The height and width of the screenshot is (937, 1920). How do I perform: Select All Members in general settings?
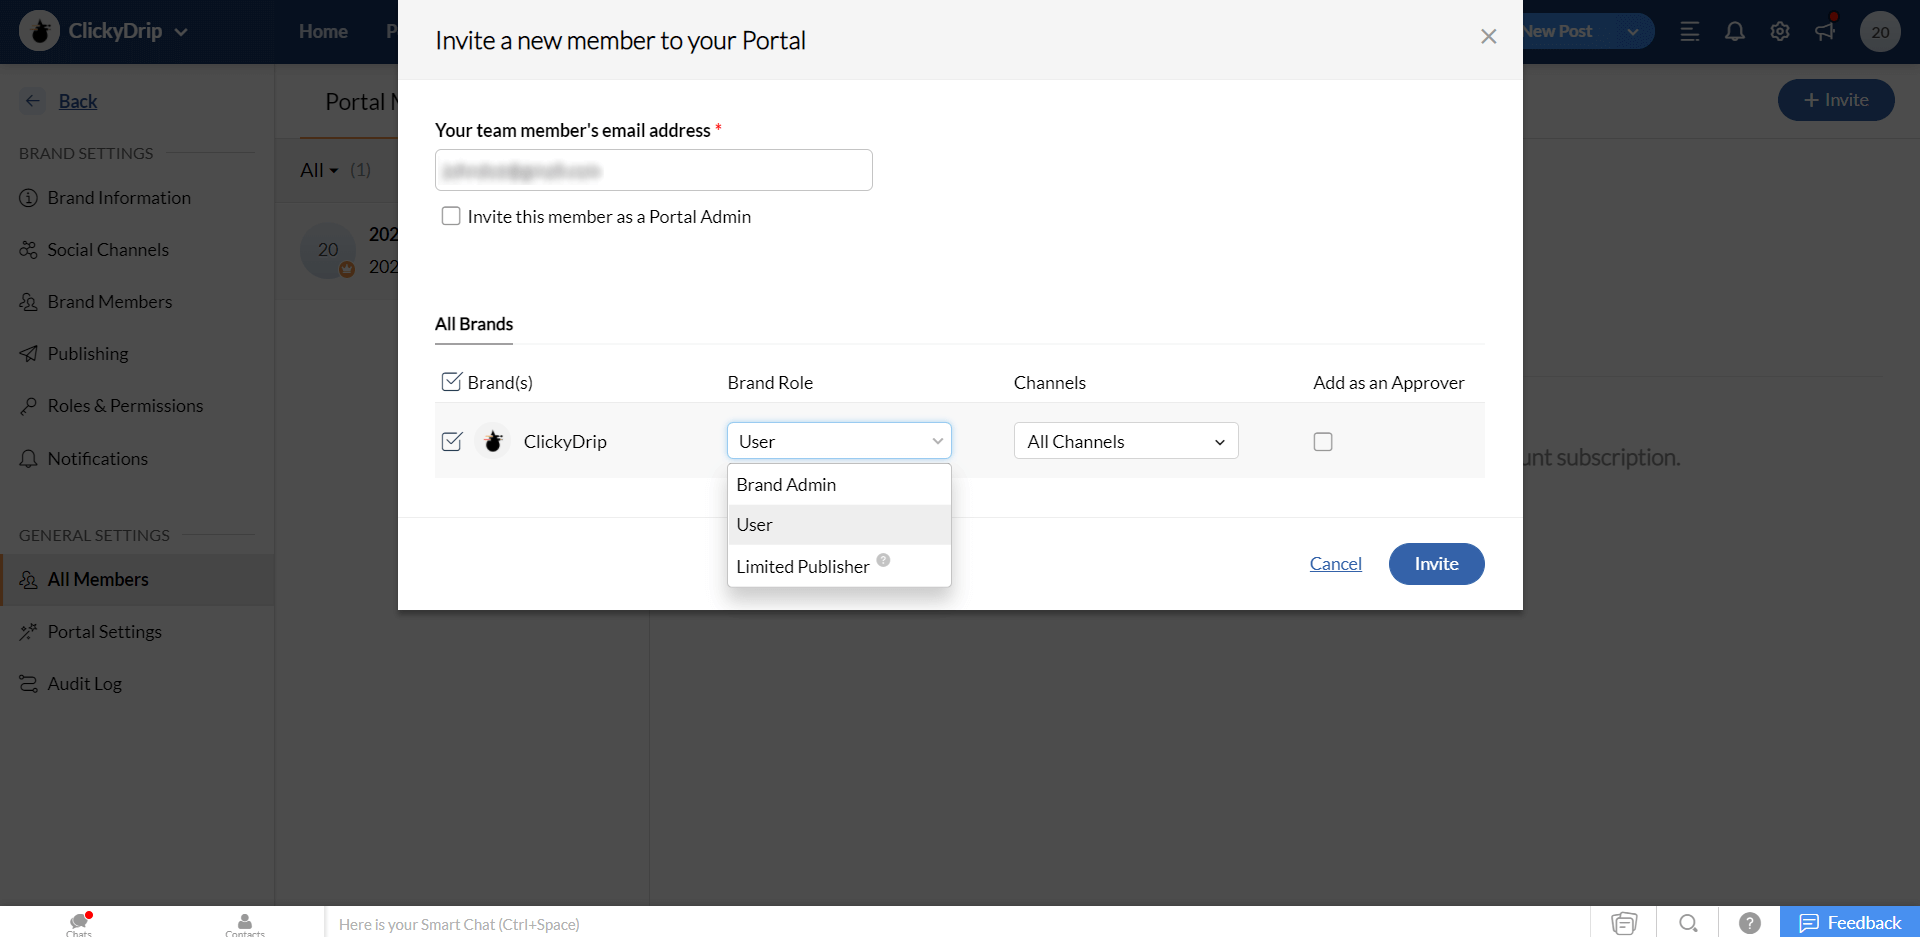(137, 580)
